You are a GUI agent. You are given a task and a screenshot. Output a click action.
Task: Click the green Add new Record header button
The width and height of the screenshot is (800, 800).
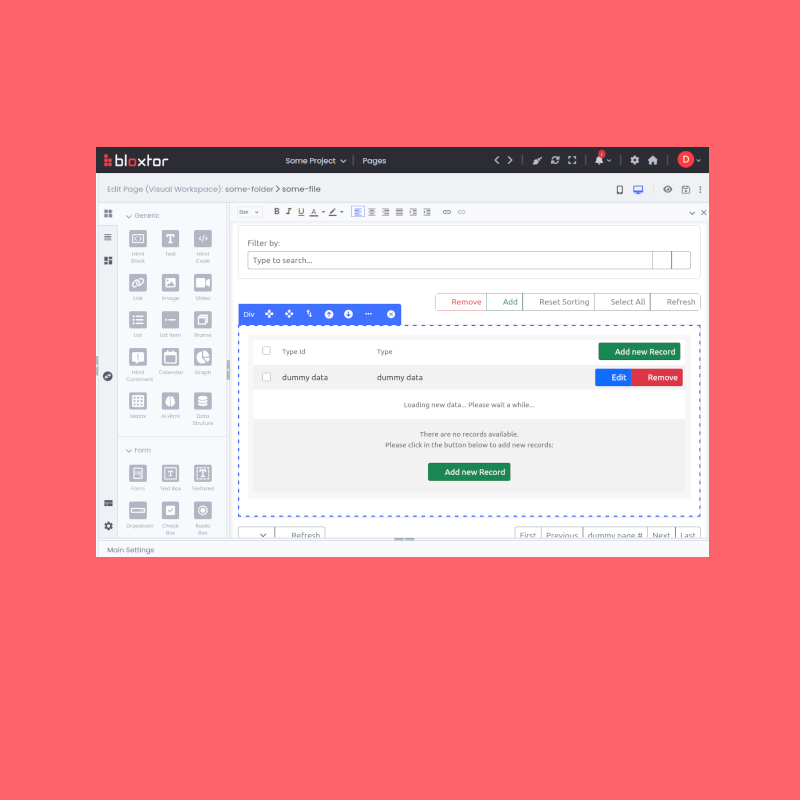(x=639, y=351)
